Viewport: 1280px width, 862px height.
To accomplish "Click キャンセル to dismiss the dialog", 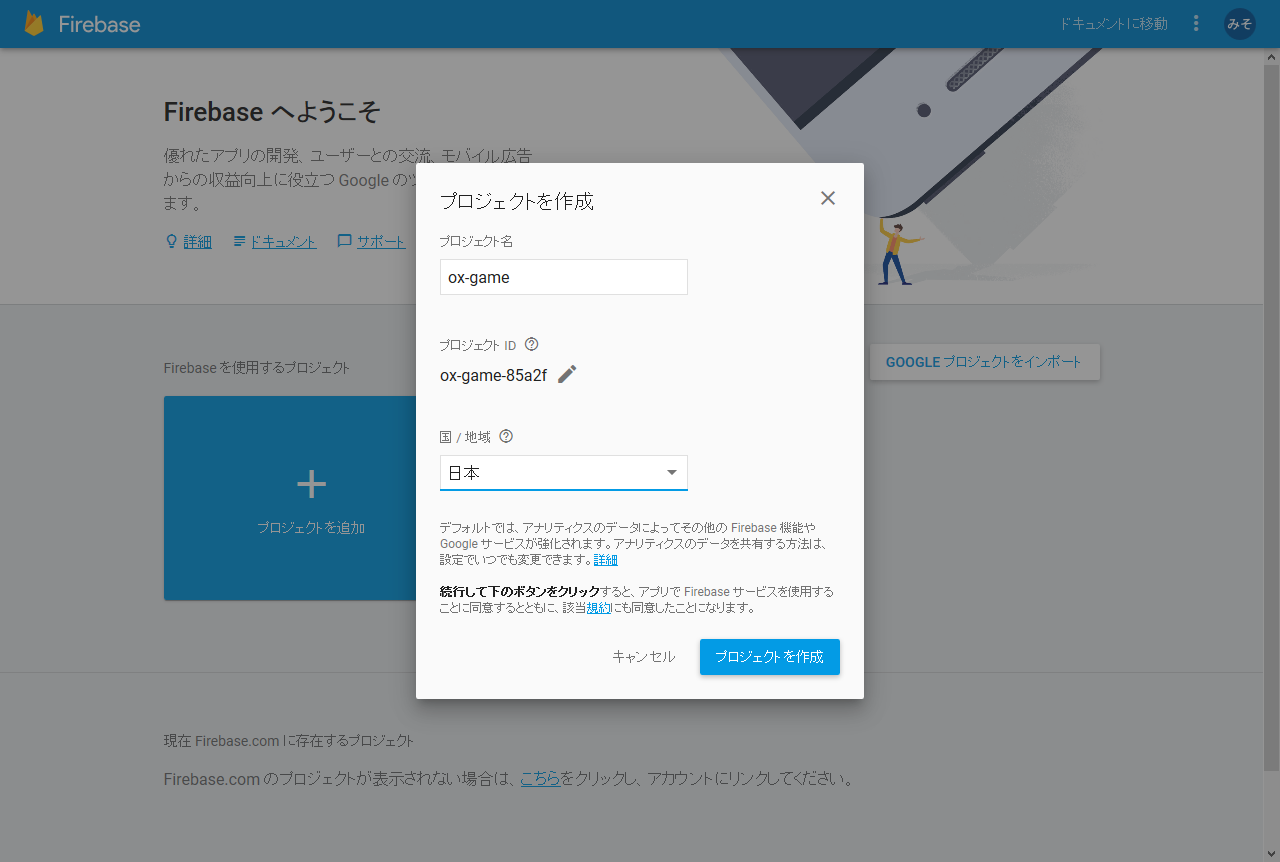I will coord(643,657).
